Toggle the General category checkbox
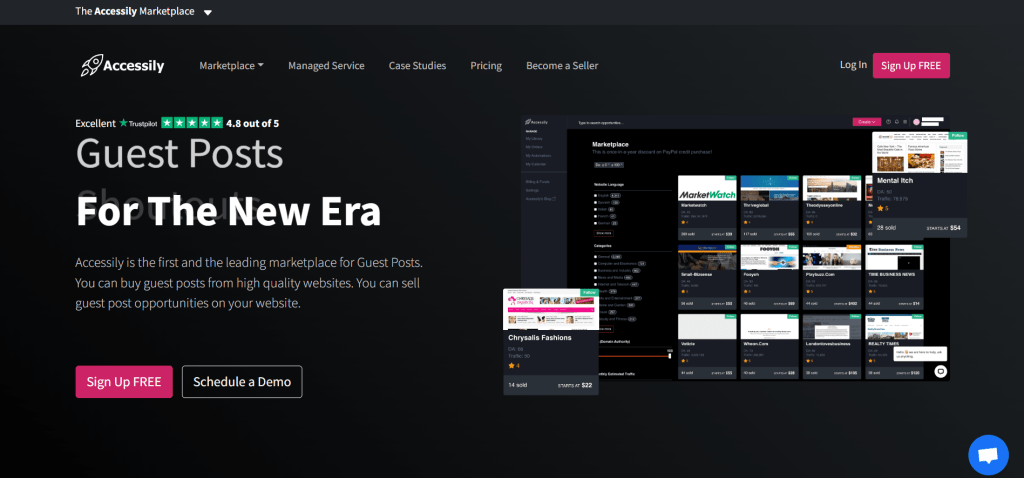This screenshot has width=1024, height=478. coord(596,257)
